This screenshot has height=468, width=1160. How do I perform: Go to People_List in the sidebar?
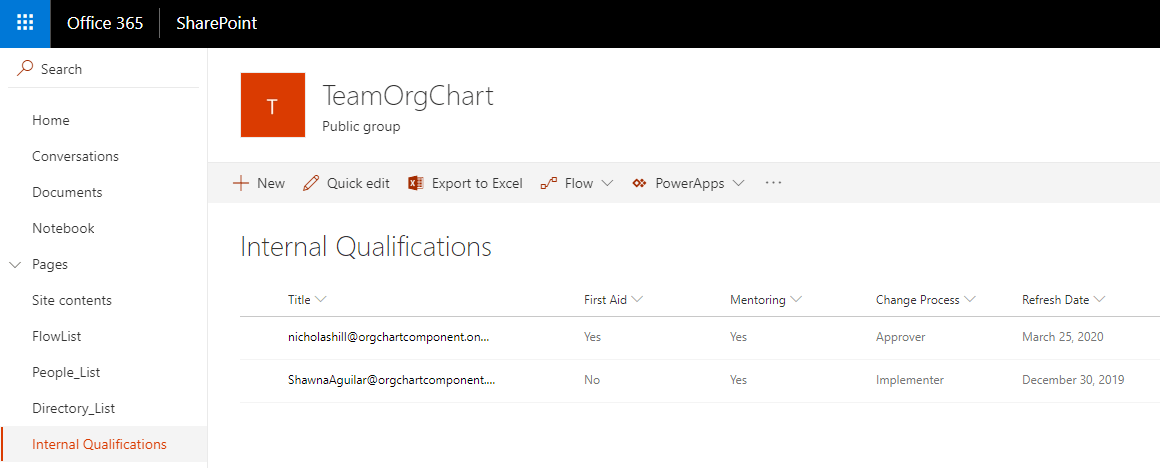[x=66, y=372]
